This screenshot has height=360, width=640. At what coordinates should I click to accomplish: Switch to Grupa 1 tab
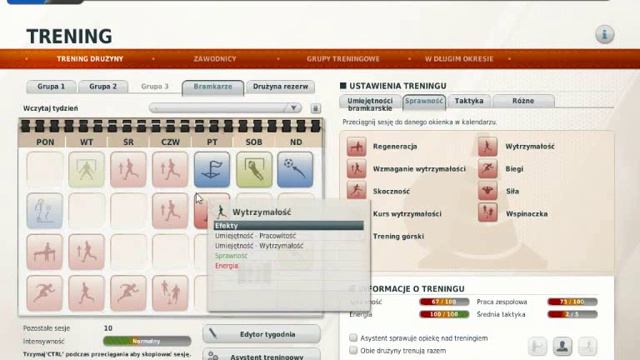pos(51,87)
